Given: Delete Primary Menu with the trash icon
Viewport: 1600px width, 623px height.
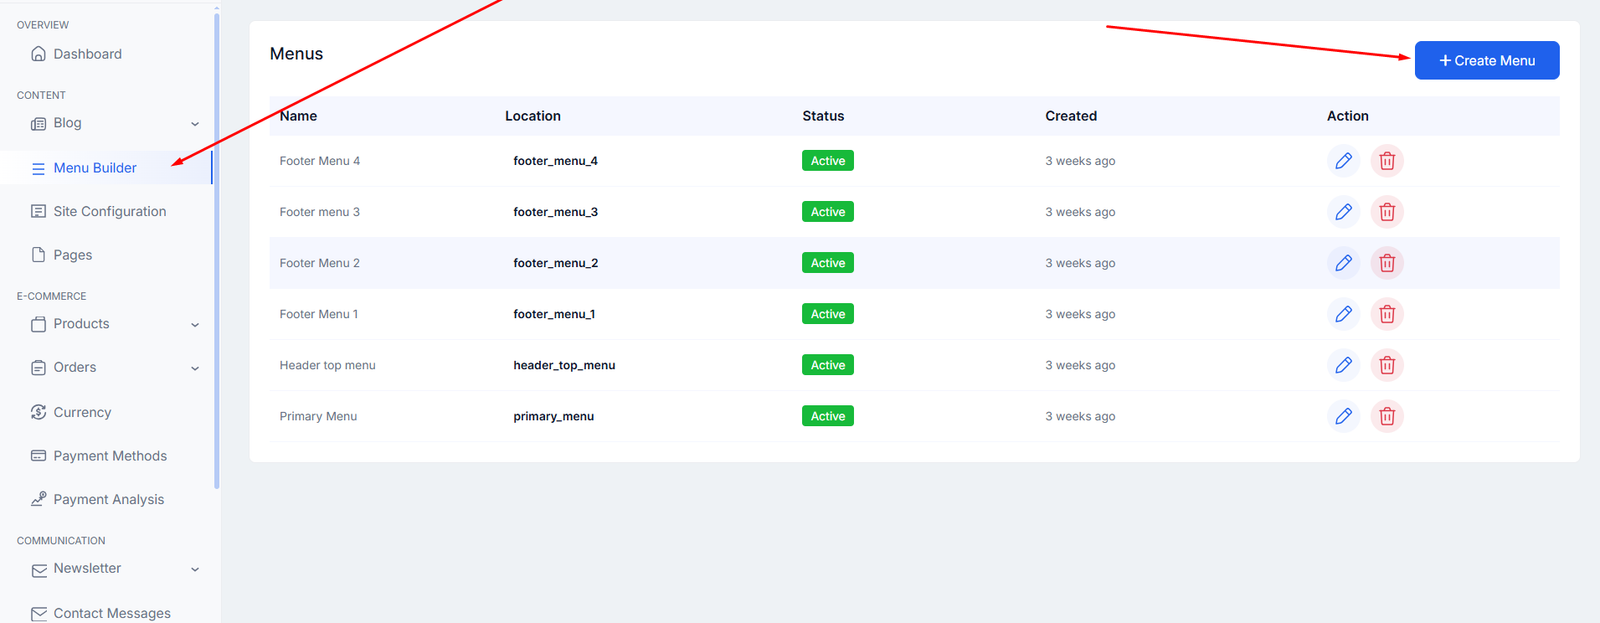Looking at the screenshot, I should pos(1387,416).
